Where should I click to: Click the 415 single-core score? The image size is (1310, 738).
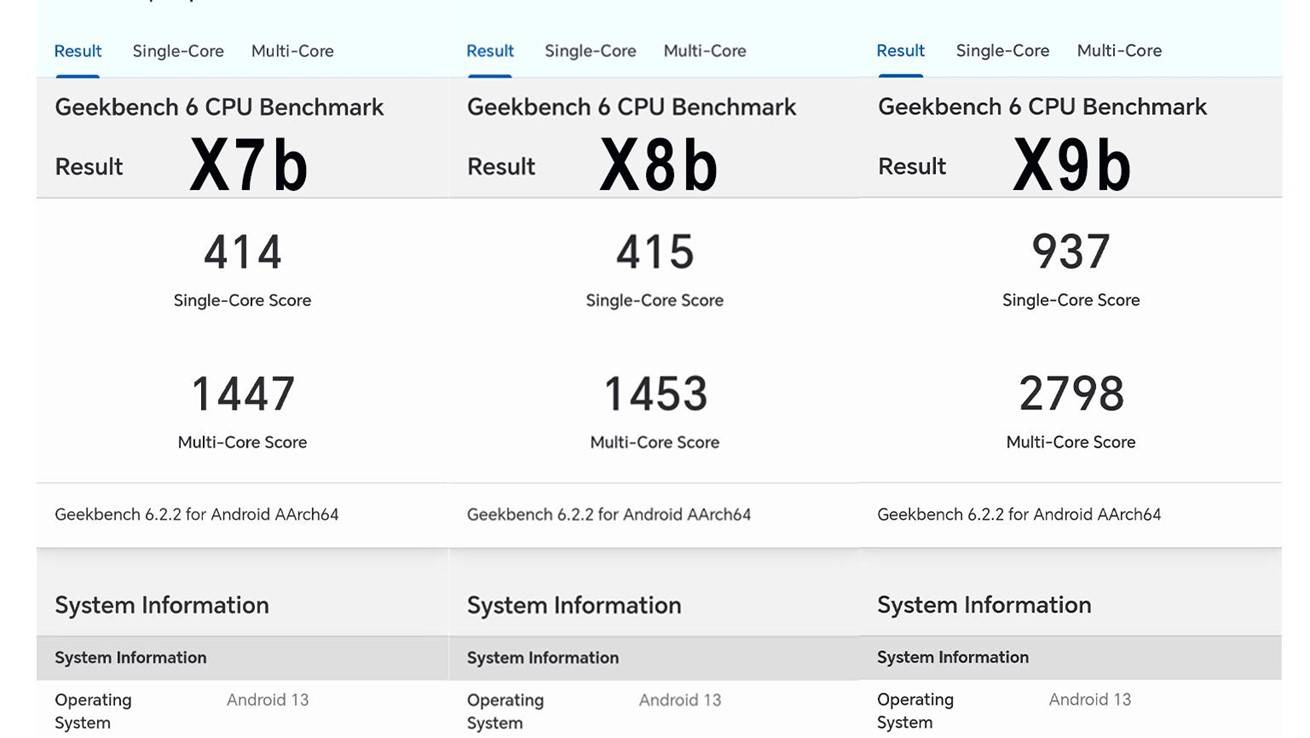[655, 252]
